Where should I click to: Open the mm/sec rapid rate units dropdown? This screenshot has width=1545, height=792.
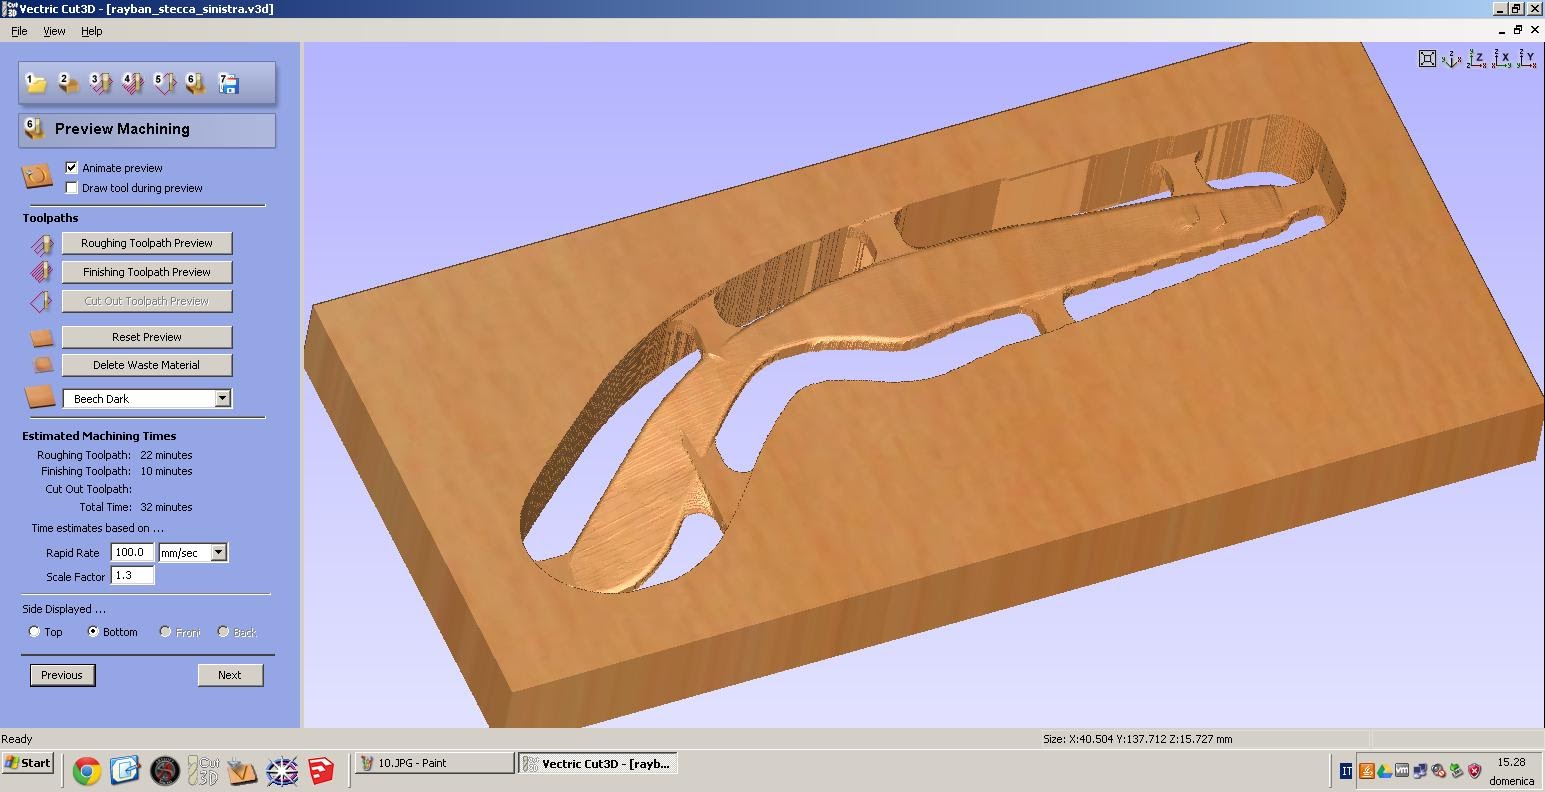[x=218, y=552]
